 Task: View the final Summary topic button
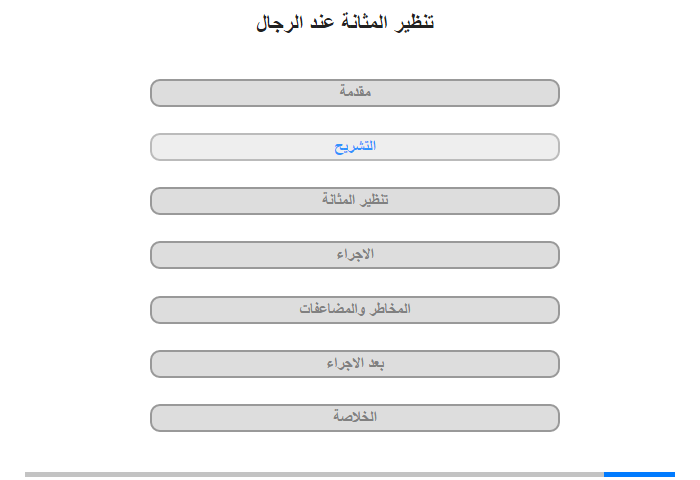pos(354,418)
